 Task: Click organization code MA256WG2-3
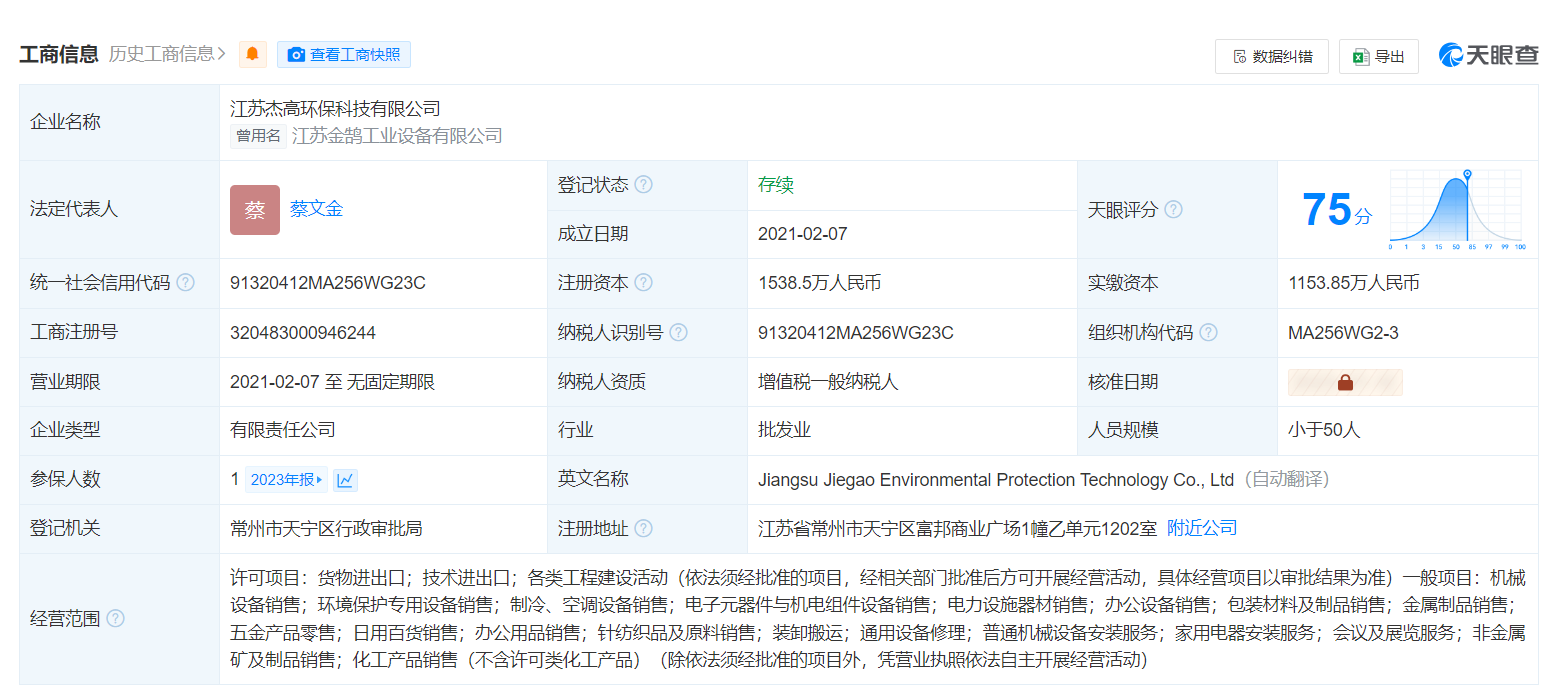1343,332
